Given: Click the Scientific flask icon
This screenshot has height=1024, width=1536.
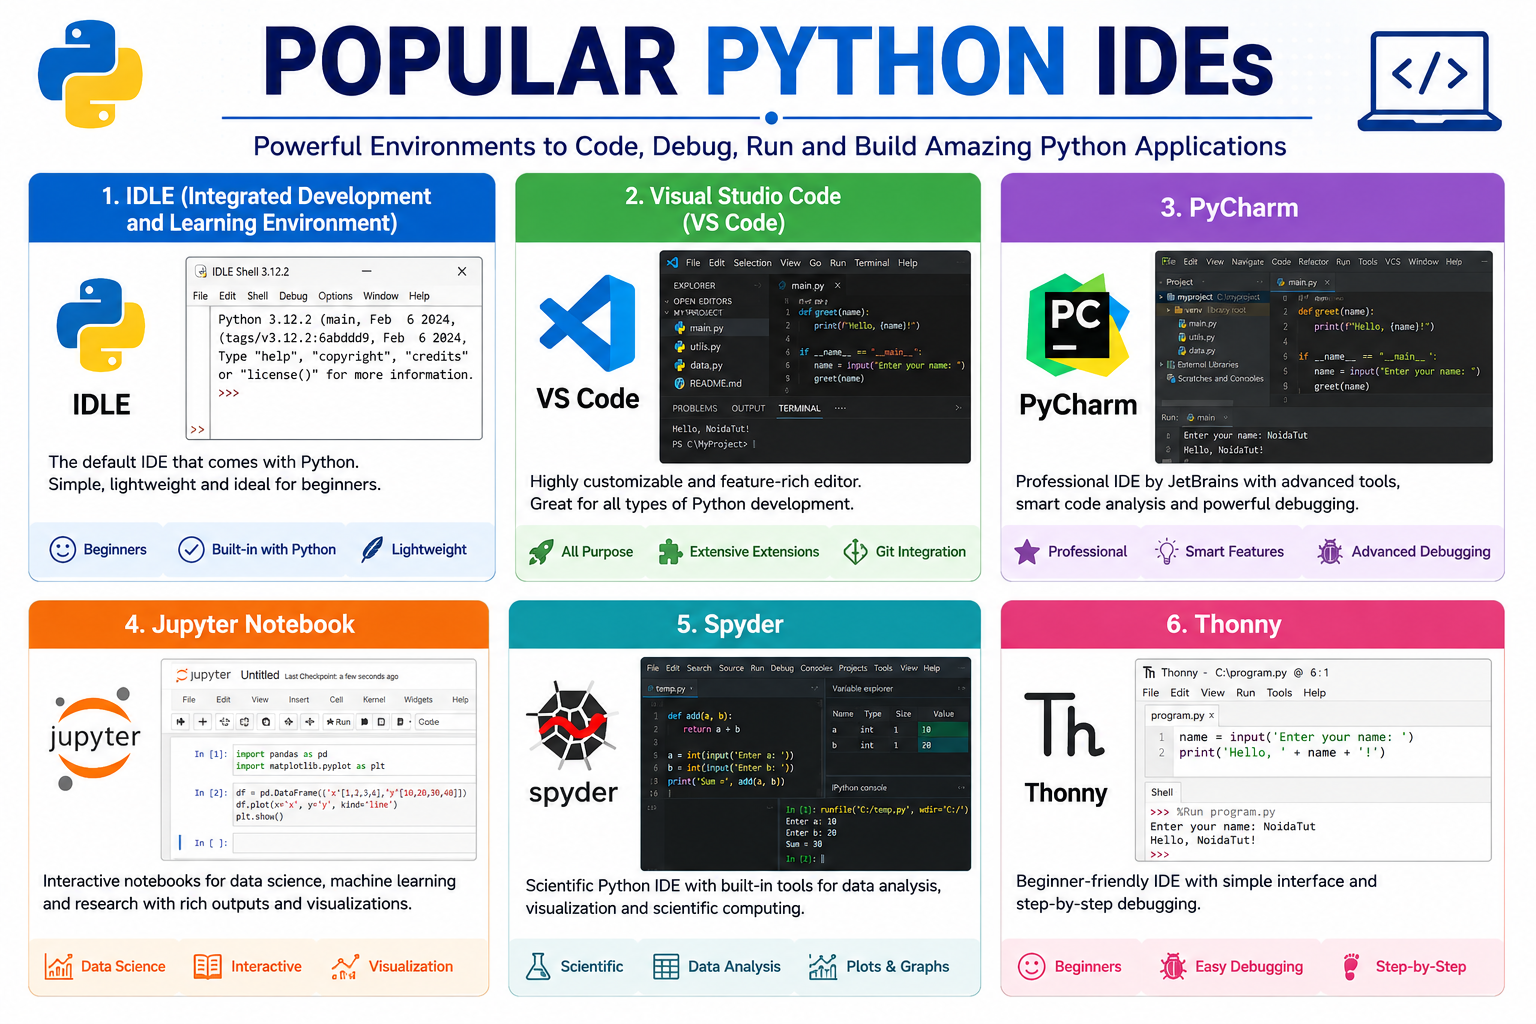Looking at the screenshot, I should (538, 966).
